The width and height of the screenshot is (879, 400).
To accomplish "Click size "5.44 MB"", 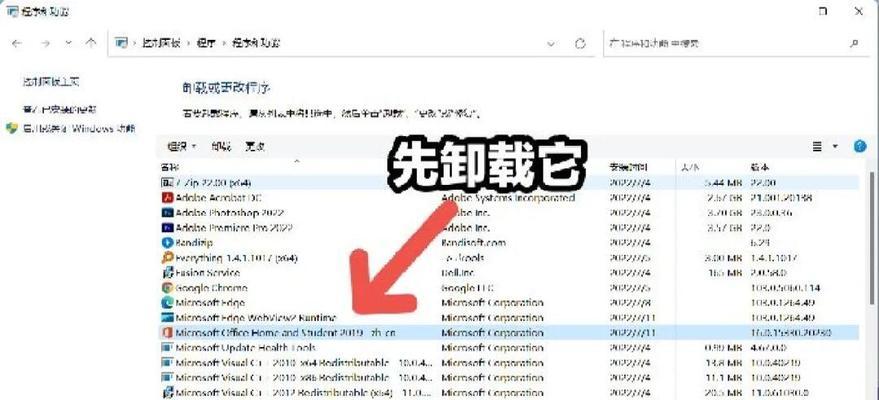I will coord(724,183).
